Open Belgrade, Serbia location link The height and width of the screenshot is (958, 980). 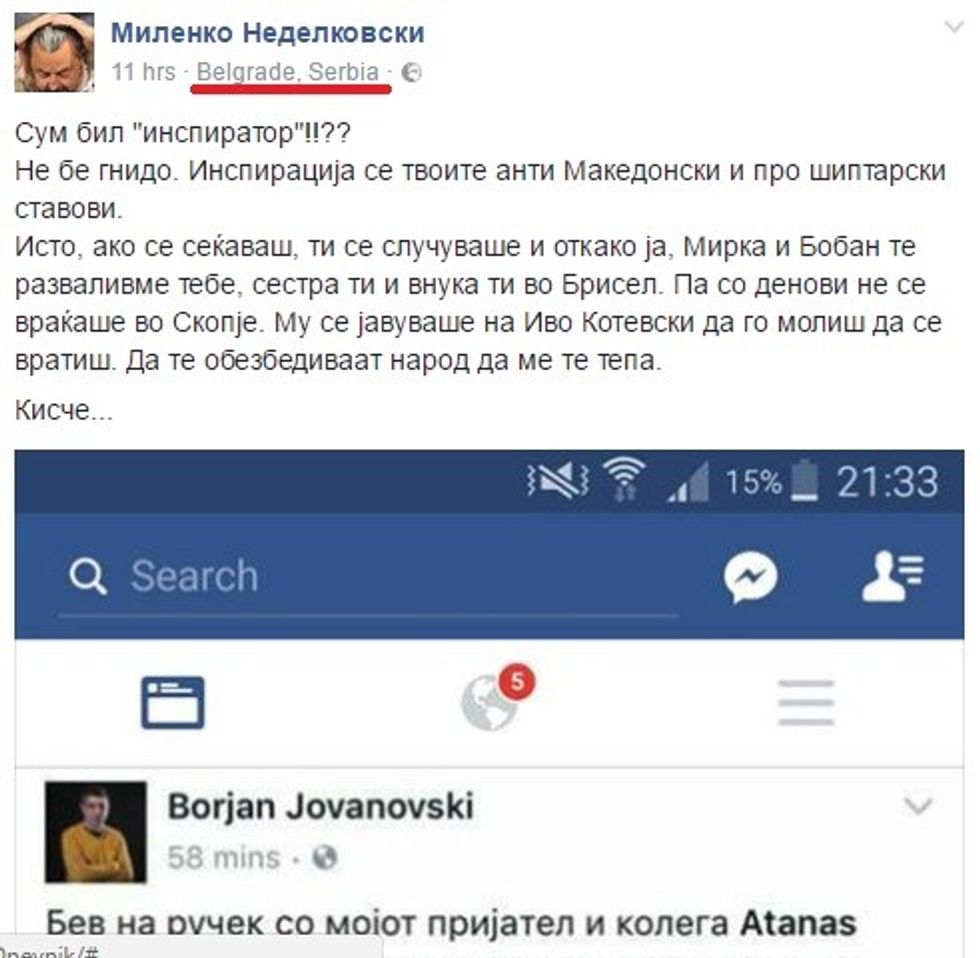pyautogui.click(x=288, y=72)
